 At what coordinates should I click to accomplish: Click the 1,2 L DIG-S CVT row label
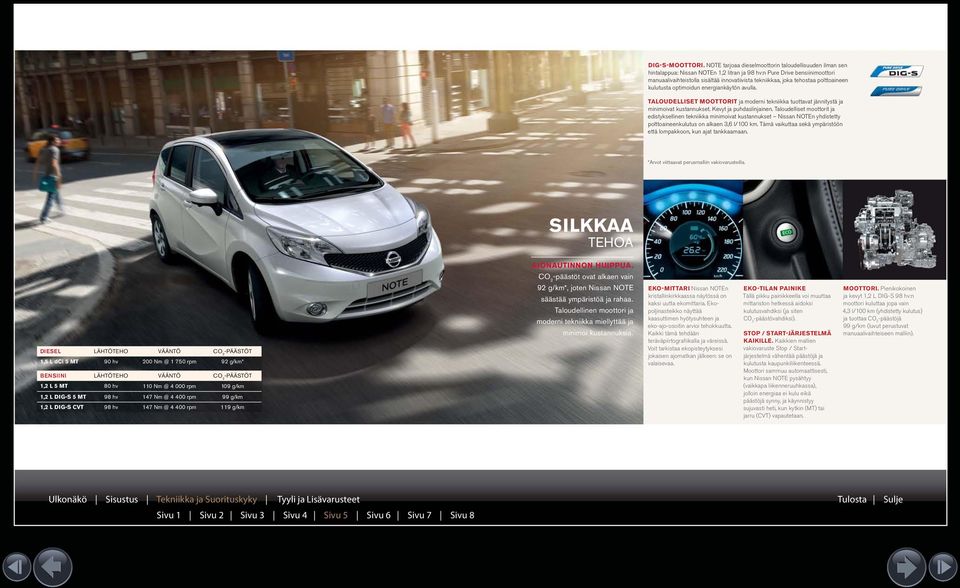pyautogui.click(x=62, y=407)
